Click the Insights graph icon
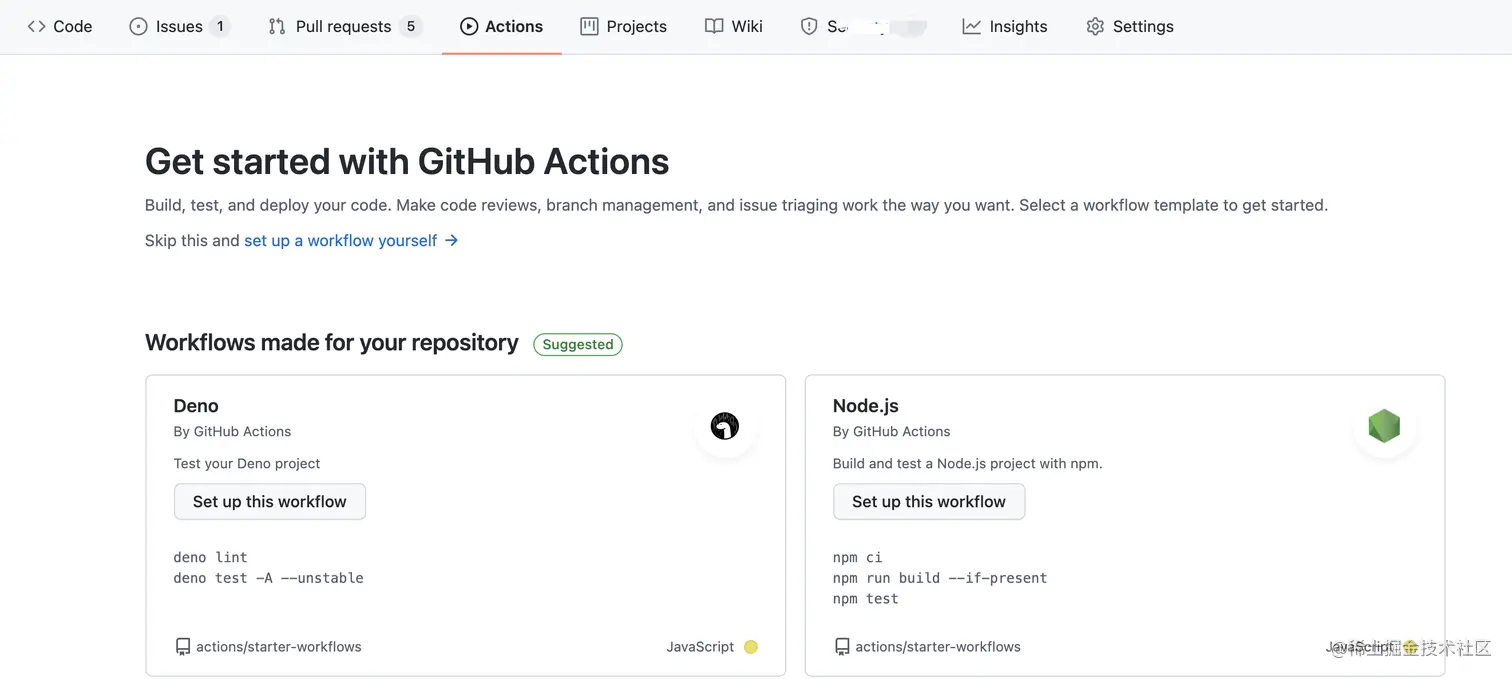 pyautogui.click(x=972, y=27)
